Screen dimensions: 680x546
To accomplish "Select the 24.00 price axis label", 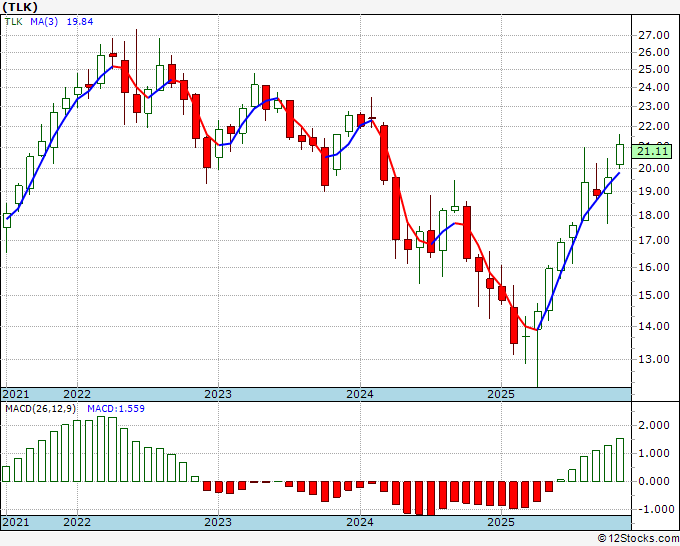I will tap(654, 87).
